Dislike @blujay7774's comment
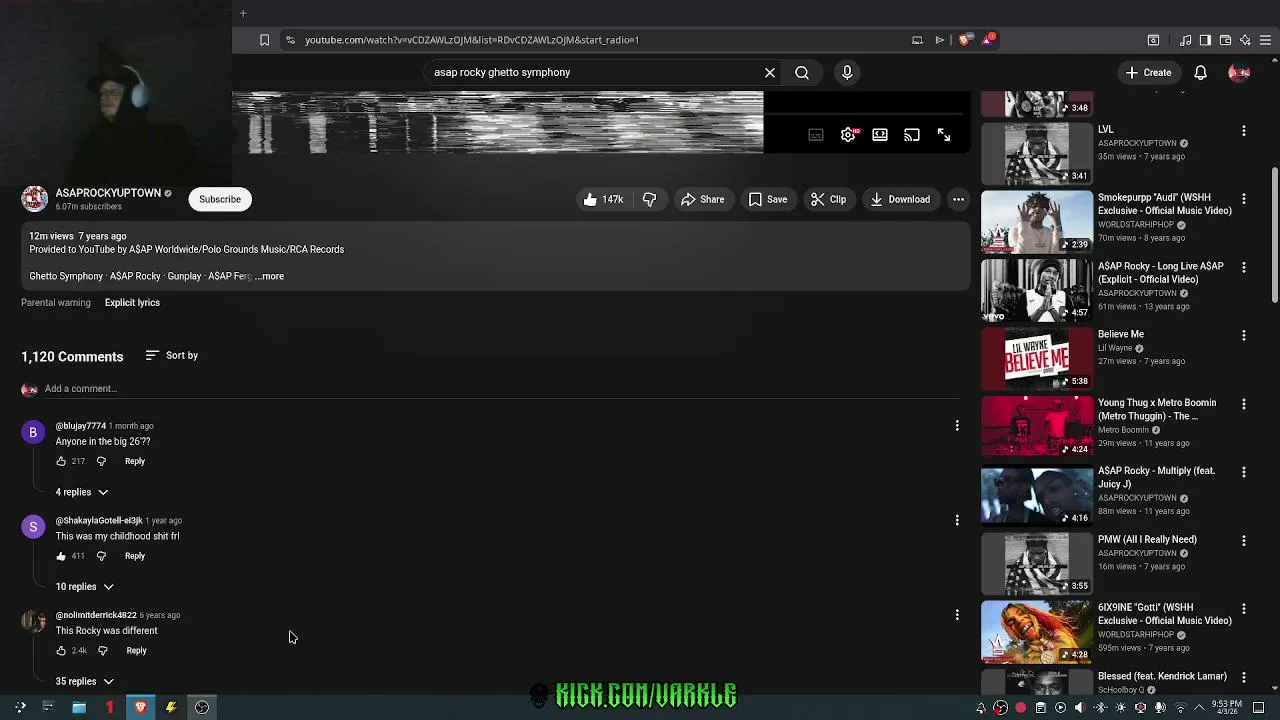 tap(101, 461)
